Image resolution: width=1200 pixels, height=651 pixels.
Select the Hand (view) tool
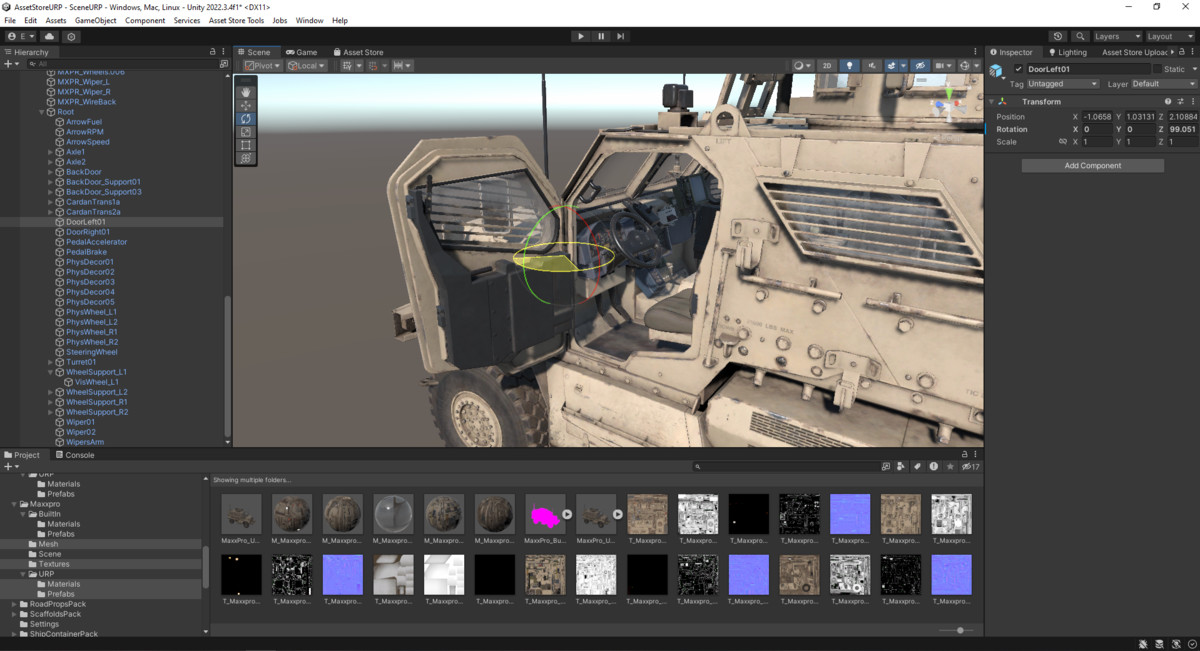(246, 92)
